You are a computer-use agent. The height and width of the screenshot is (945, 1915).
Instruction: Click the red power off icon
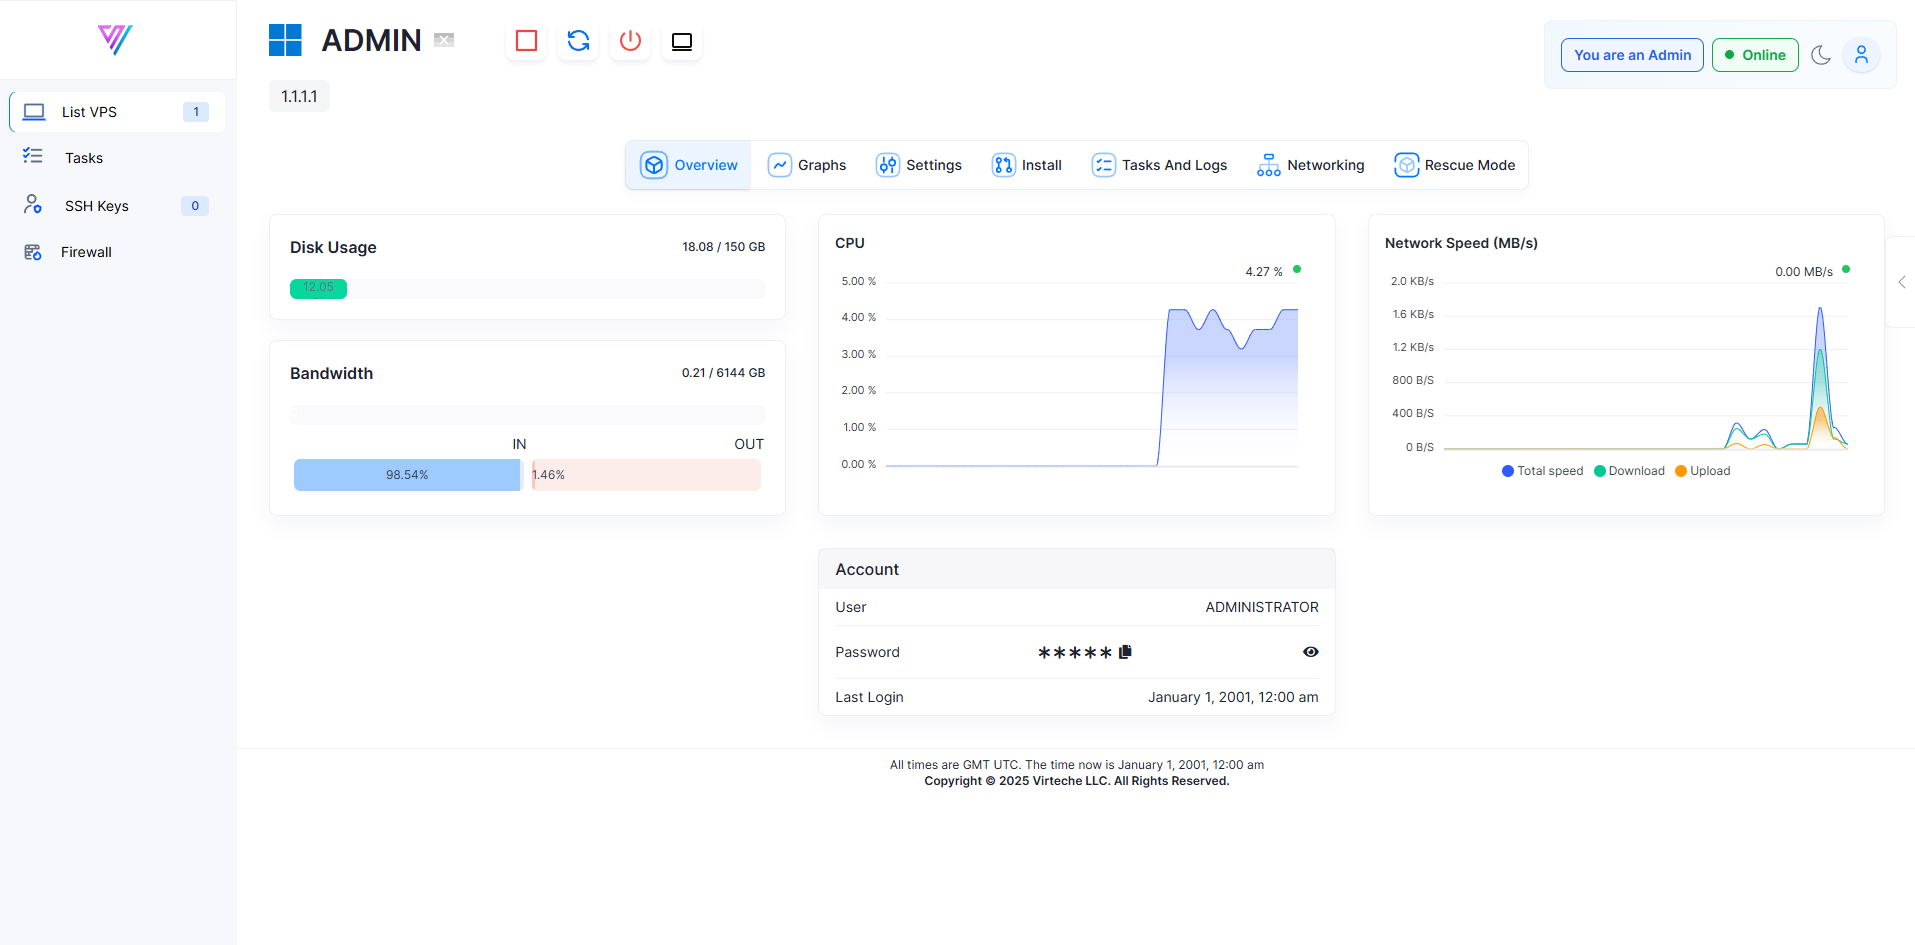[x=630, y=41]
